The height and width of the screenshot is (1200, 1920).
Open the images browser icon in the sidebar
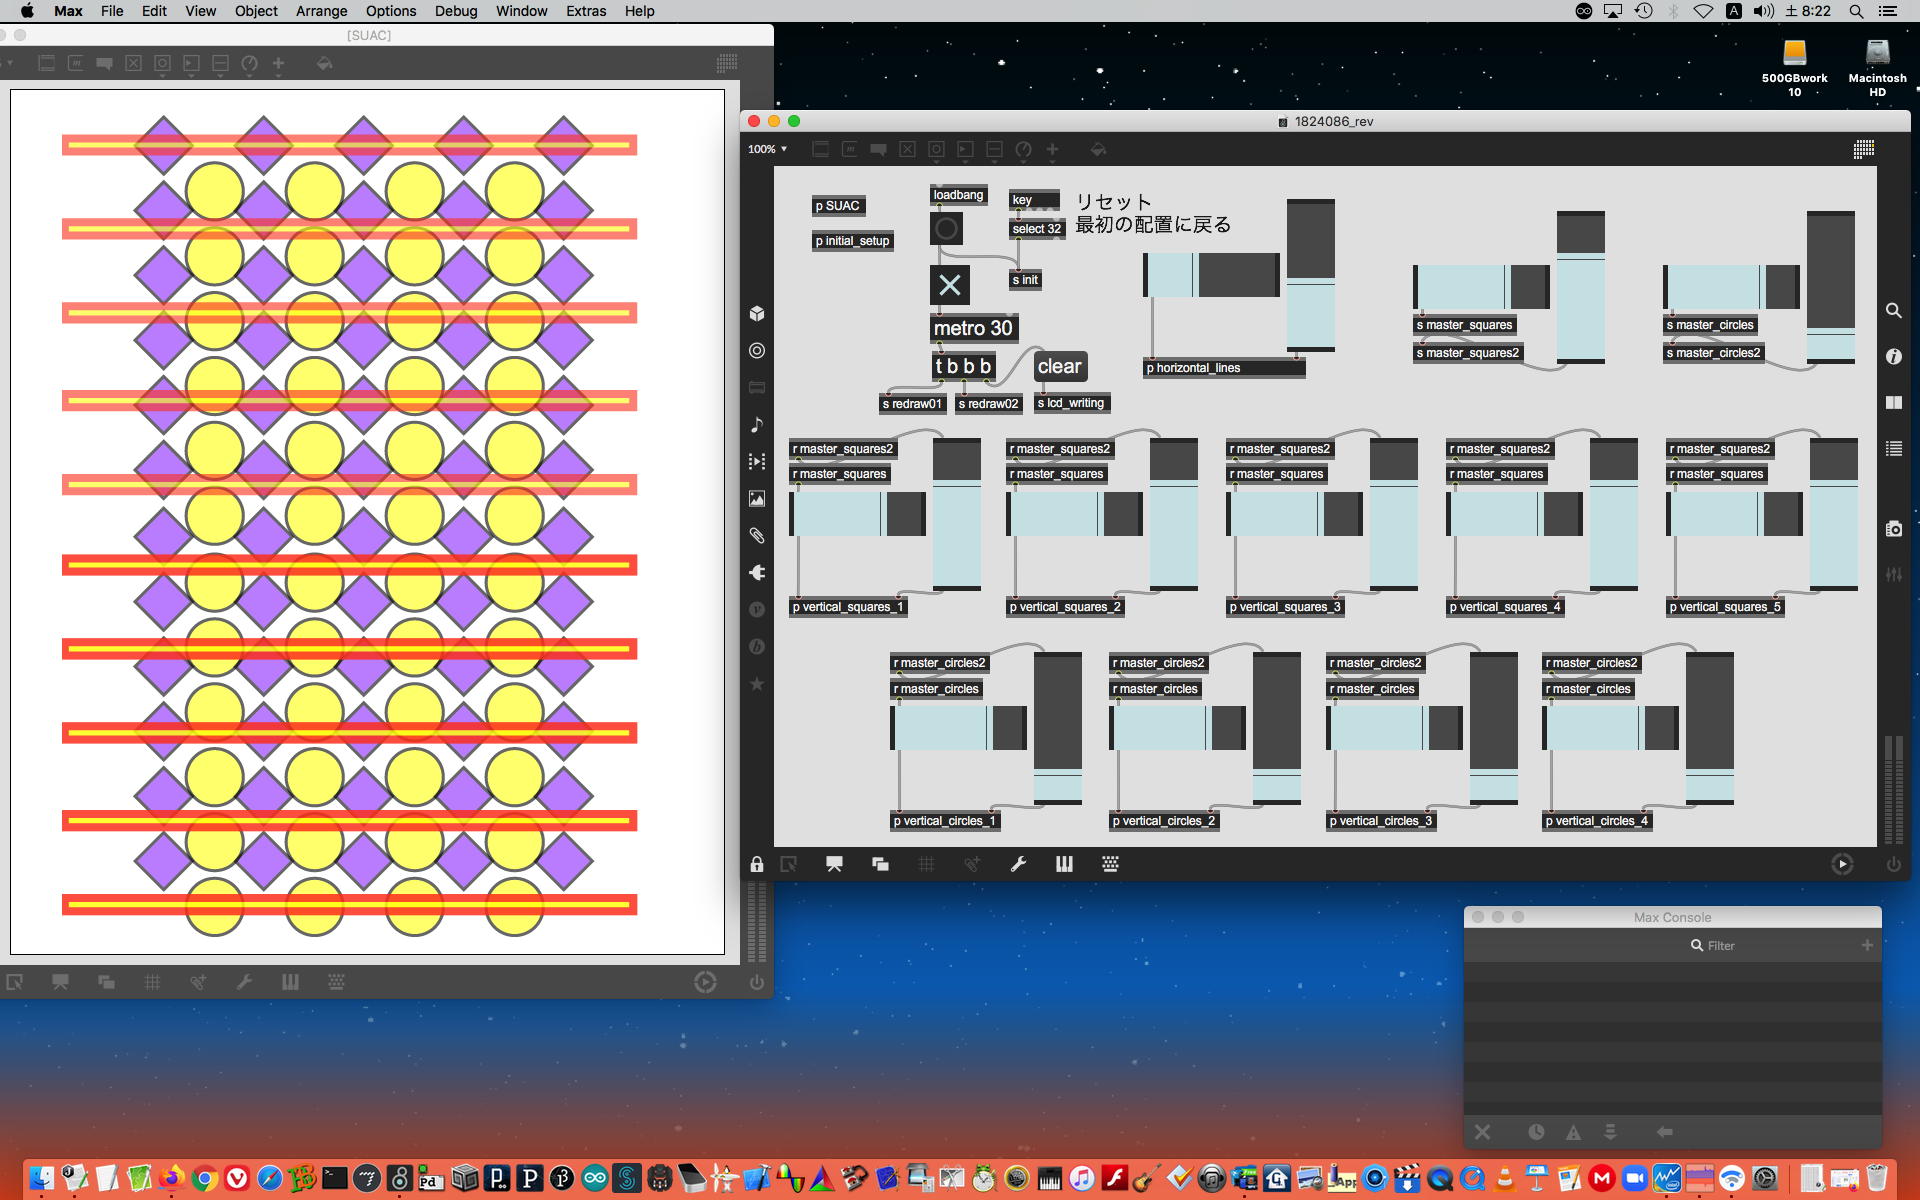pos(757,498)
